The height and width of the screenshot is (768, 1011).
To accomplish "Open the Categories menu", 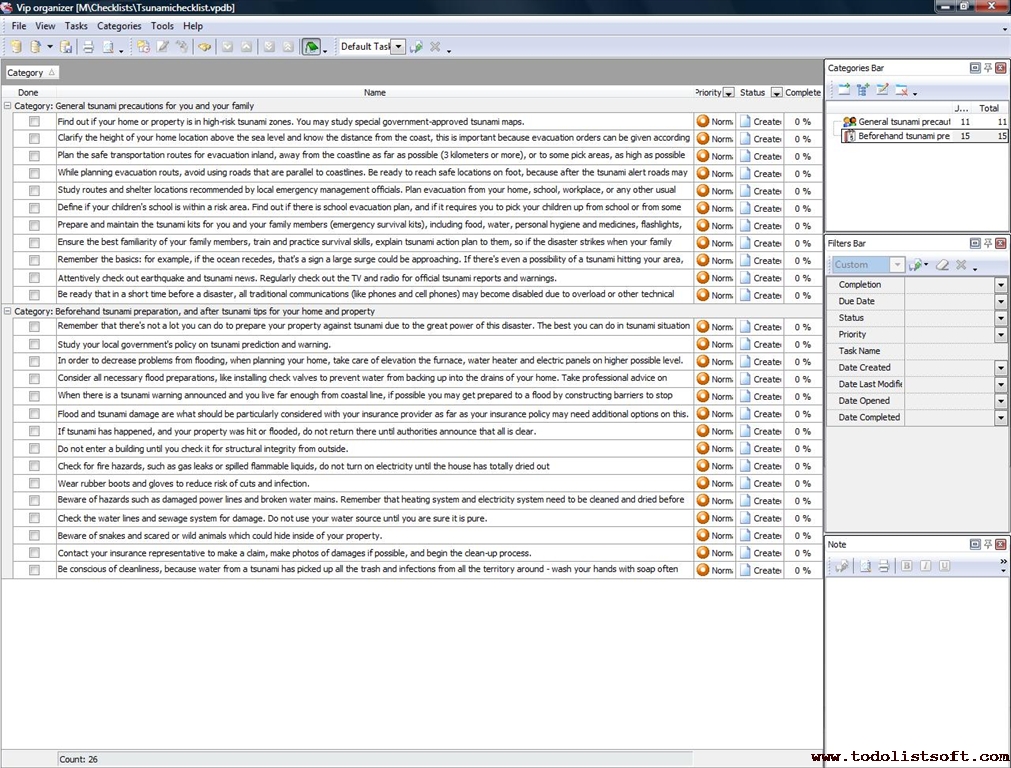I will click(119, 26).
